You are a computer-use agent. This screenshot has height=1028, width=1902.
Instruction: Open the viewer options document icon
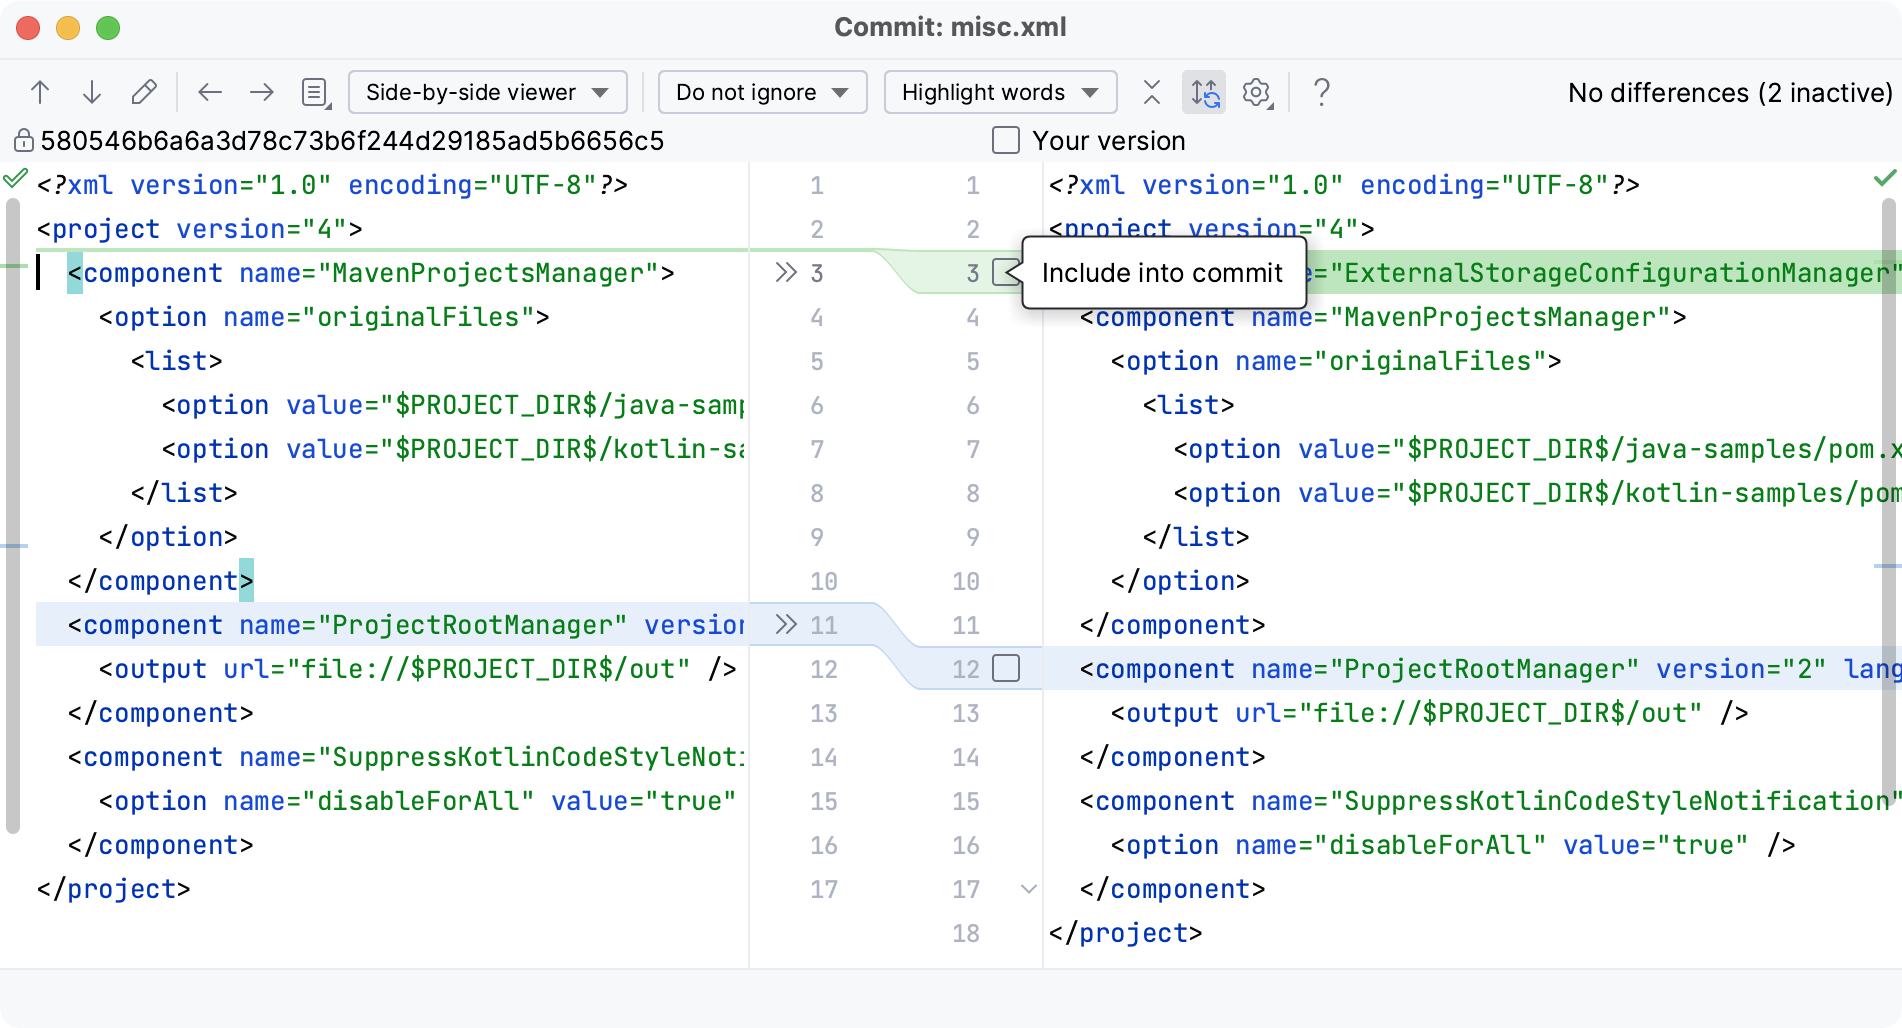(x=313, y=92)
